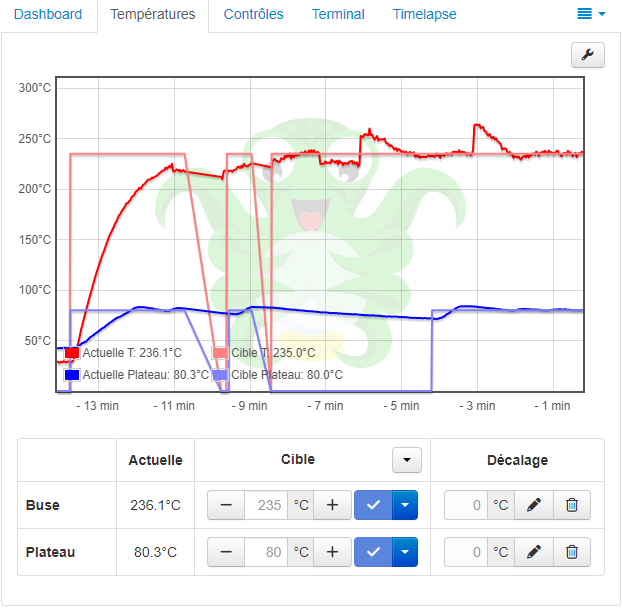Open the Contrôles tab
The height and width of the screenshot is (608, 623).
pos(253,14)
